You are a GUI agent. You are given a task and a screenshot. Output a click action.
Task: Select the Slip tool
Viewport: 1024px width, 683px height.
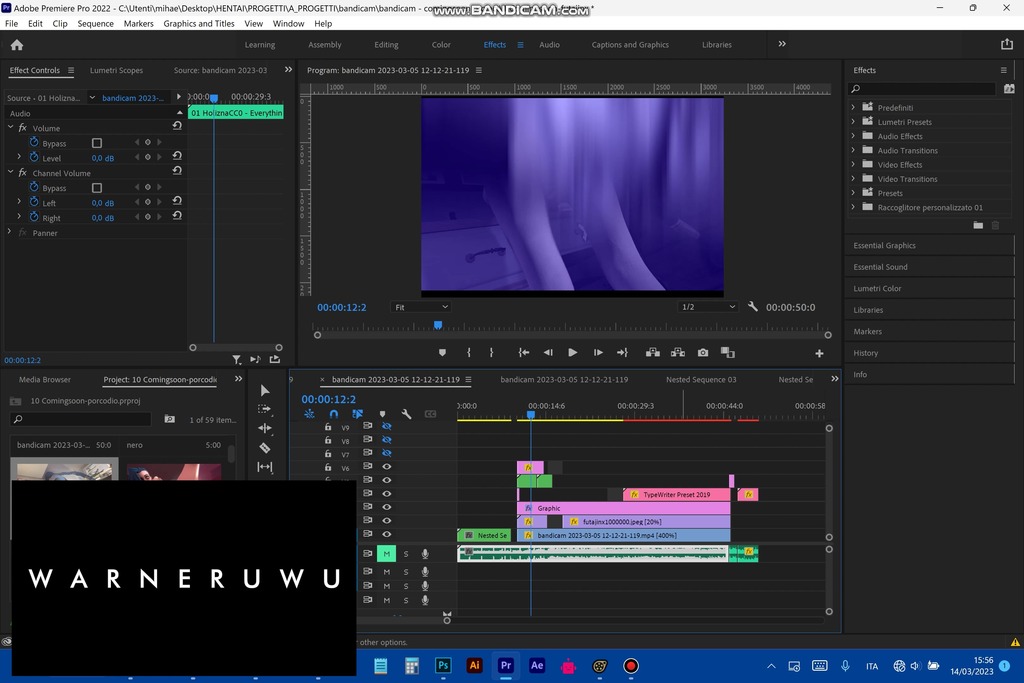[x=264, y=467]
